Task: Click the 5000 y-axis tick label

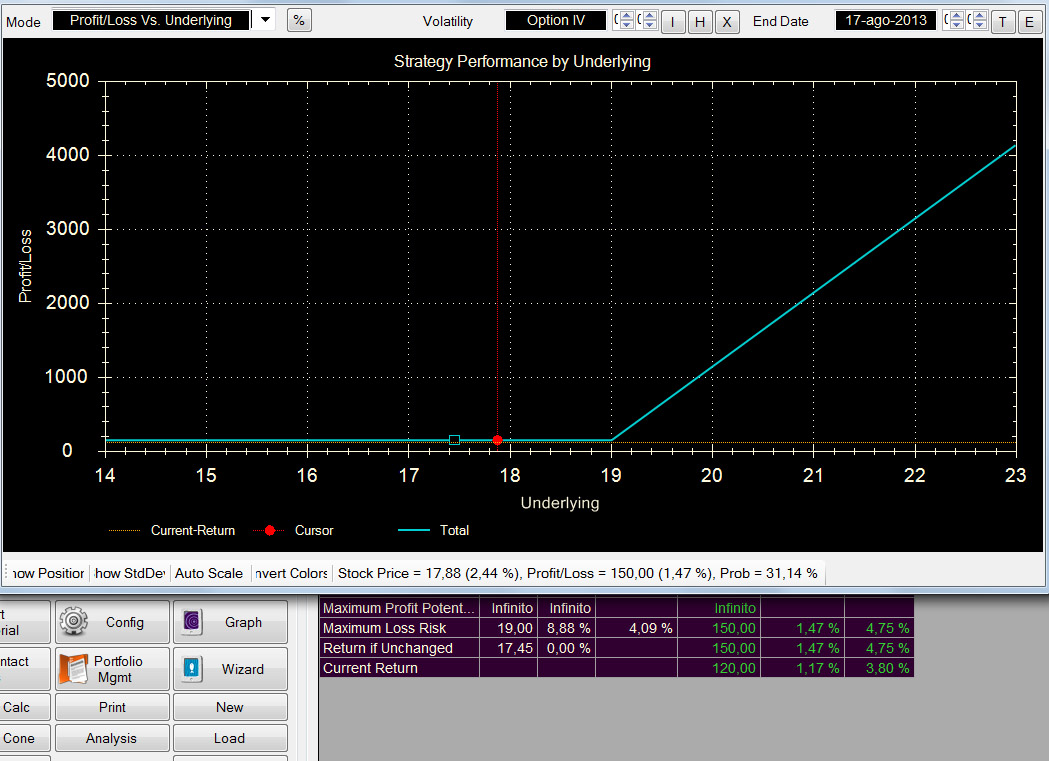Action: coord(68,80)
